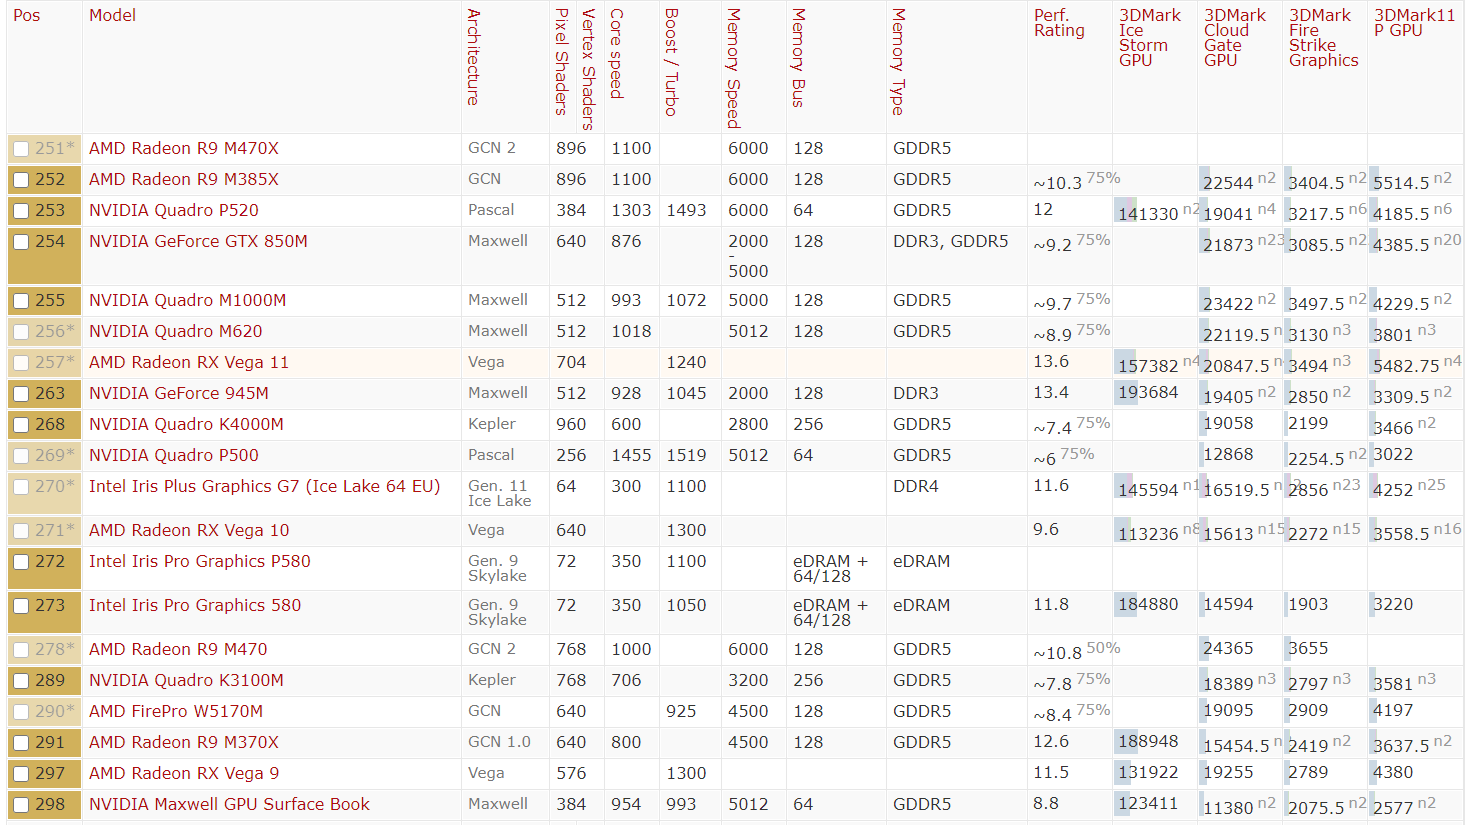Sort by Memory Speed header
Image resolution: width=1467 pixels, height=825 pixels.
point(734,68)
